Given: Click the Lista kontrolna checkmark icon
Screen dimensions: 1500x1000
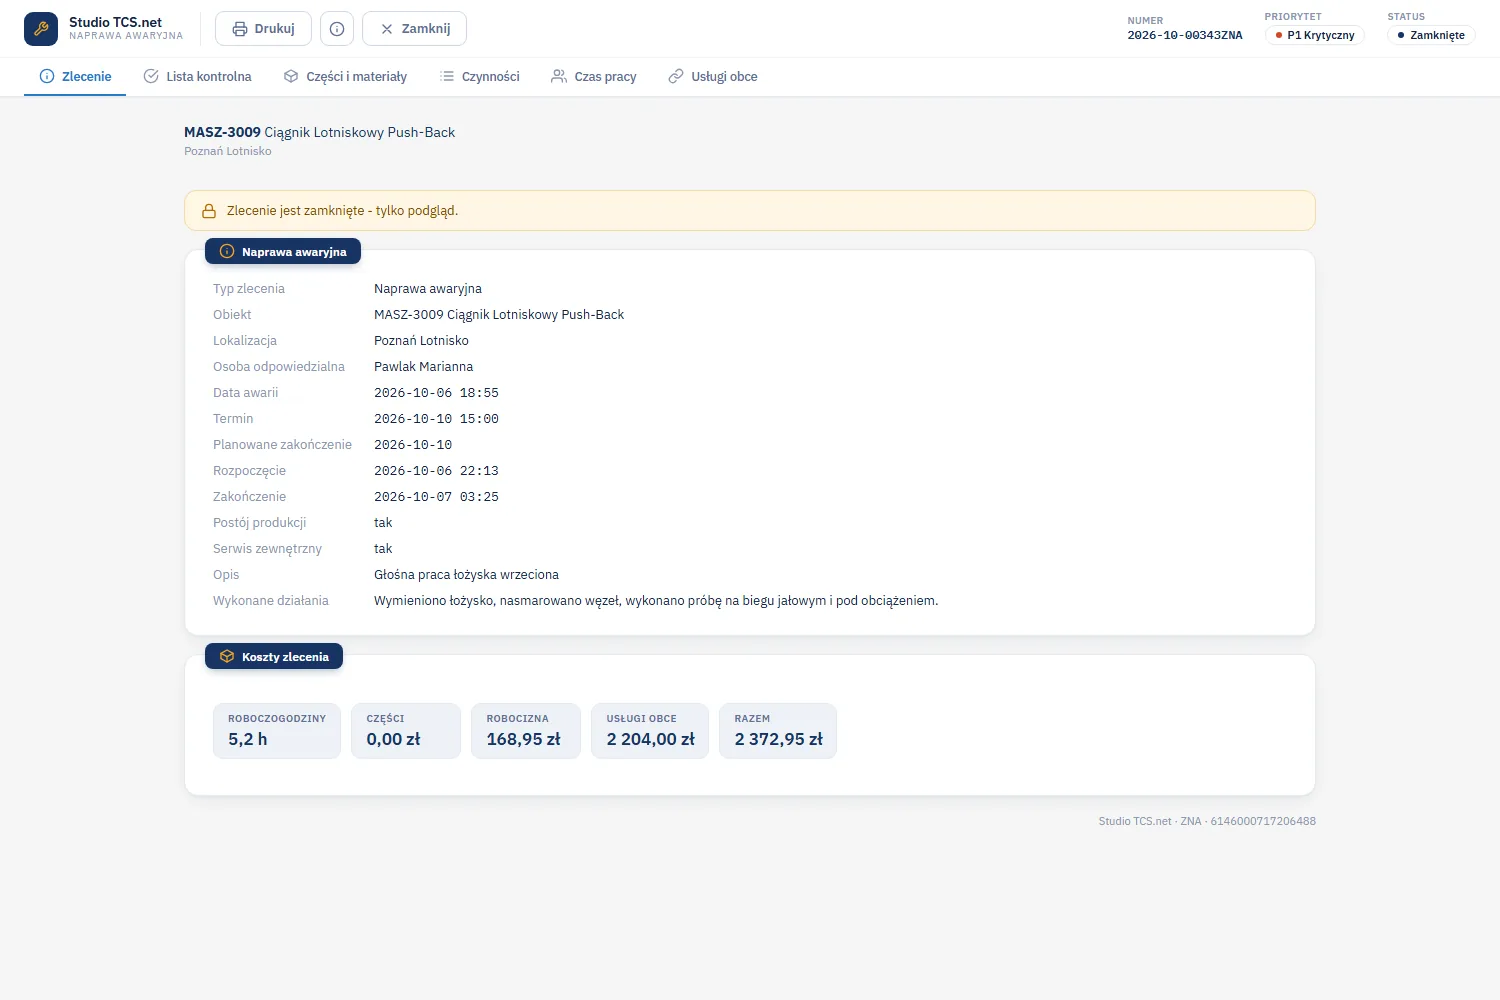Looking at the screenshot, I should pyautogui.click(x=151, y=76).
